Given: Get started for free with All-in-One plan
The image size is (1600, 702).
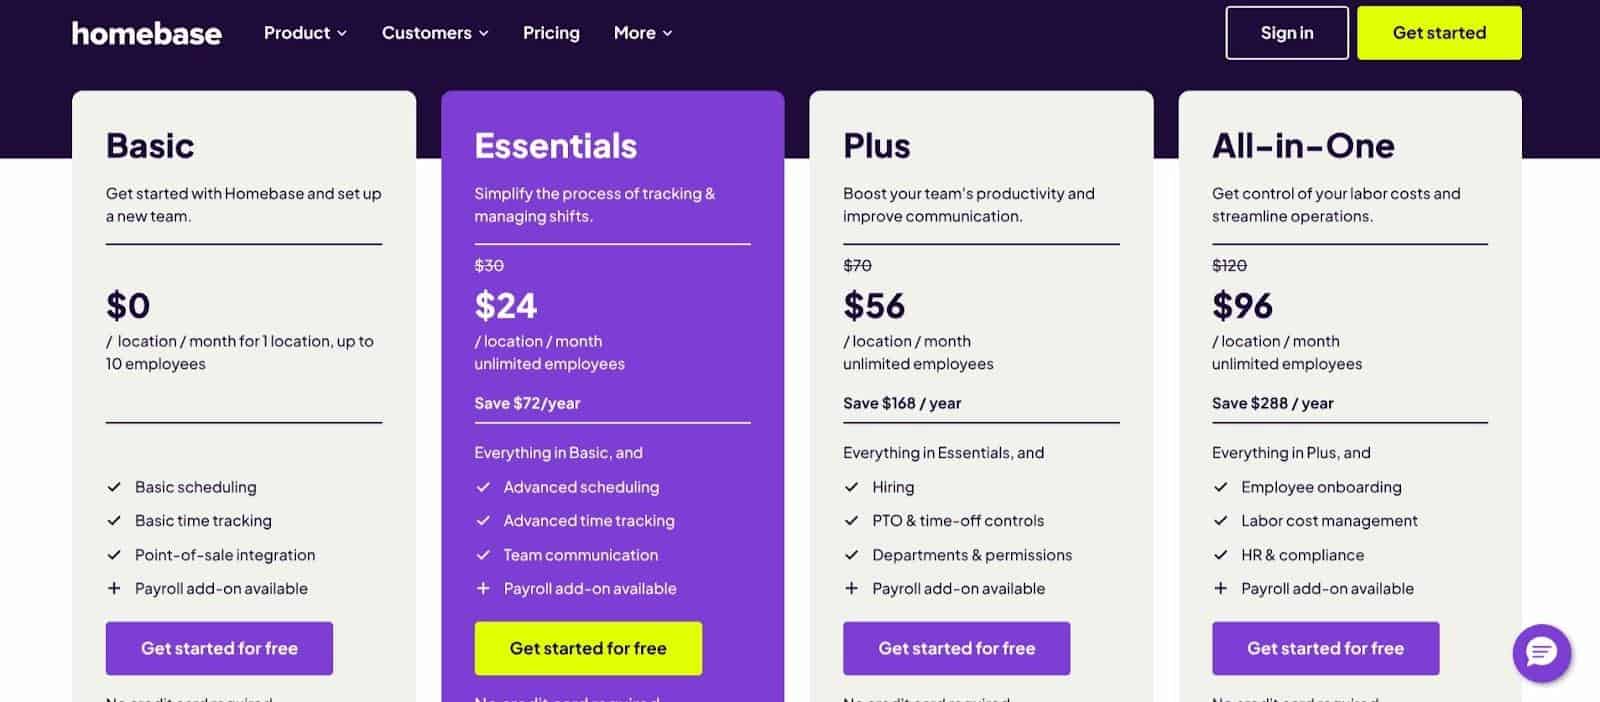Looking at the screenshot, I should (x=1325, y=648).
